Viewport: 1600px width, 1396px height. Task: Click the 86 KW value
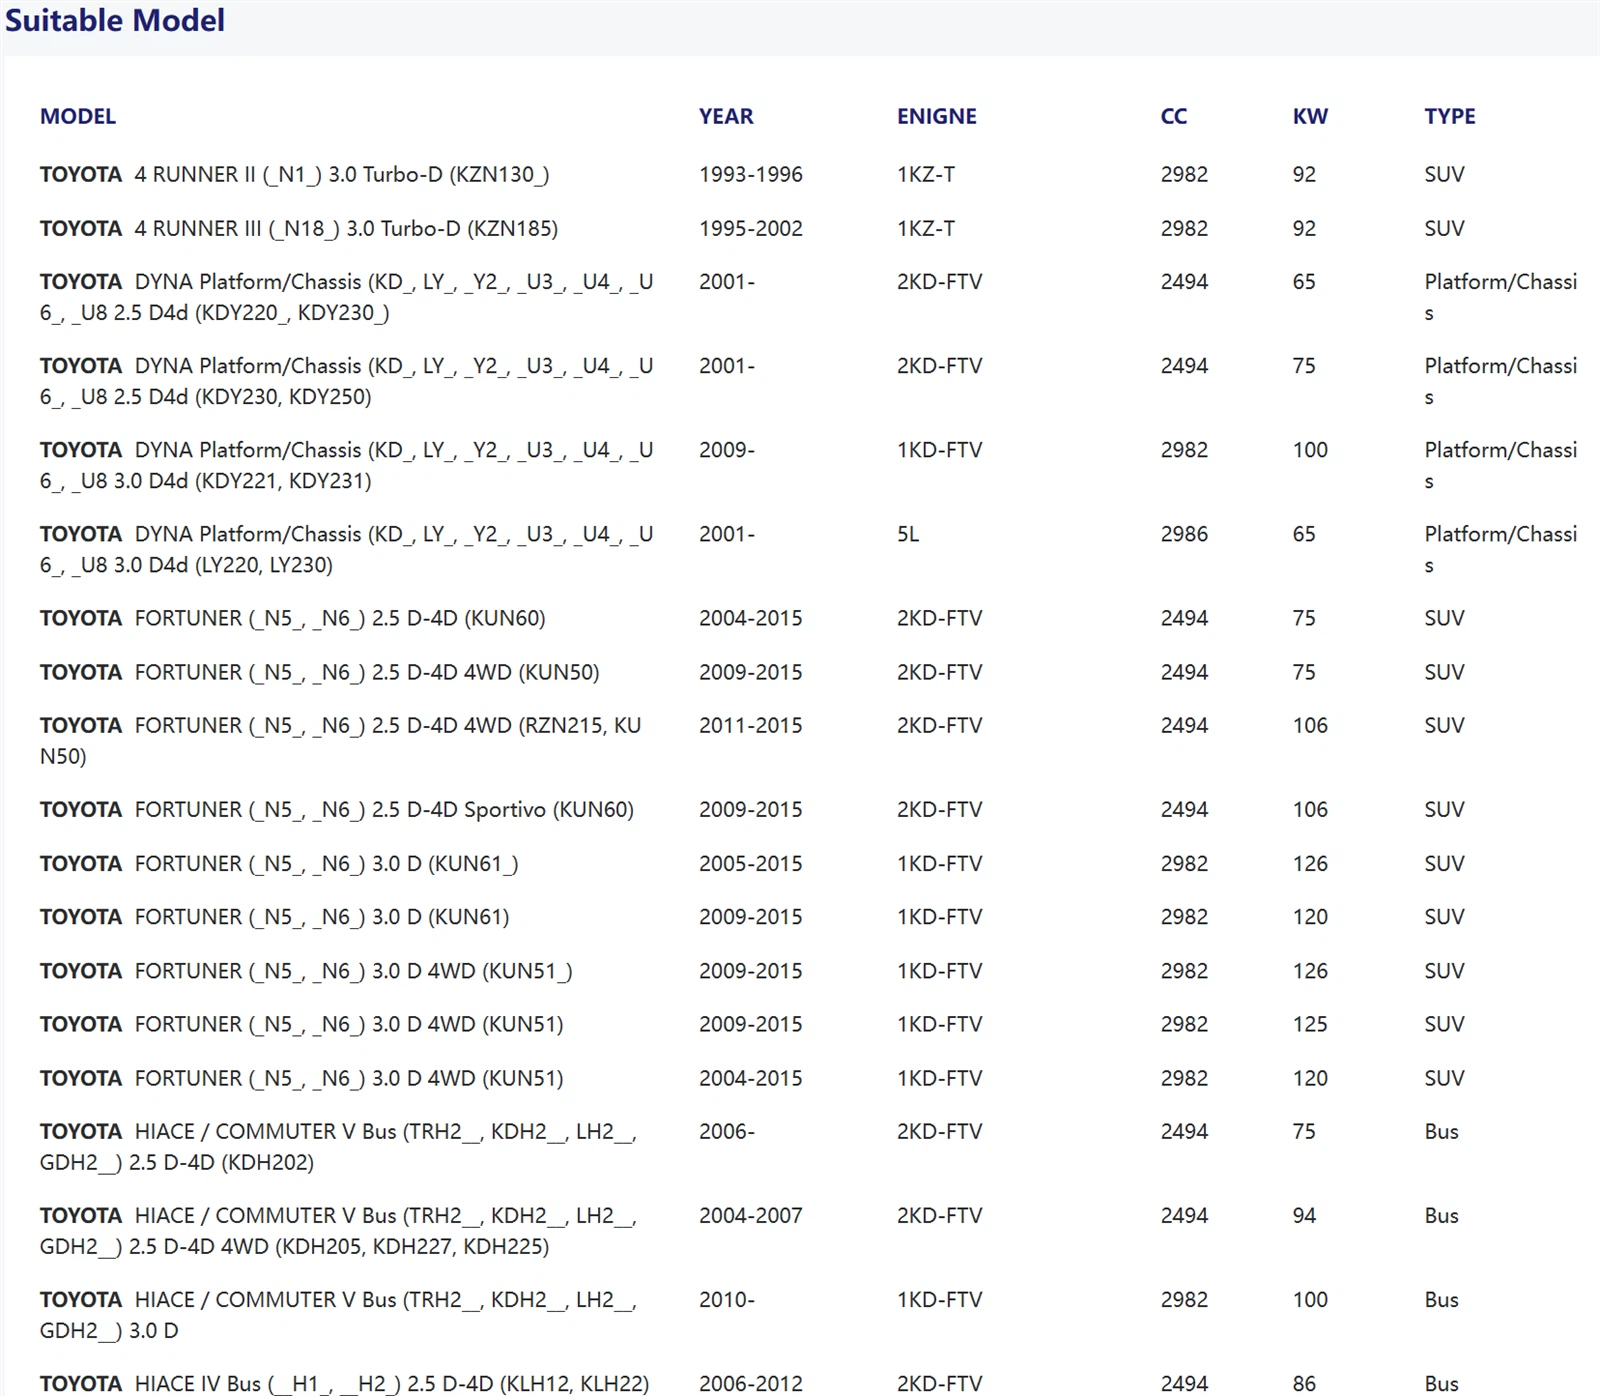tap(1304, 1383)
